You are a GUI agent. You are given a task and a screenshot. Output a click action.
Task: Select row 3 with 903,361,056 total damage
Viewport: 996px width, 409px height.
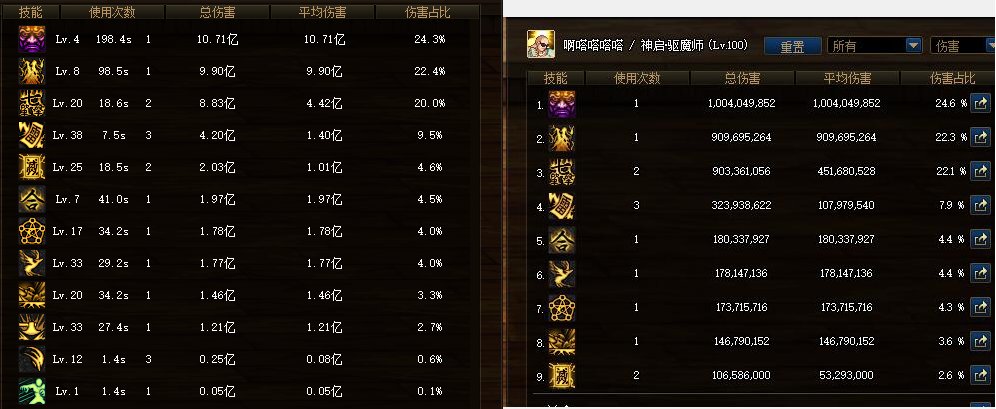pyautogui.click(x=759, y=171)
